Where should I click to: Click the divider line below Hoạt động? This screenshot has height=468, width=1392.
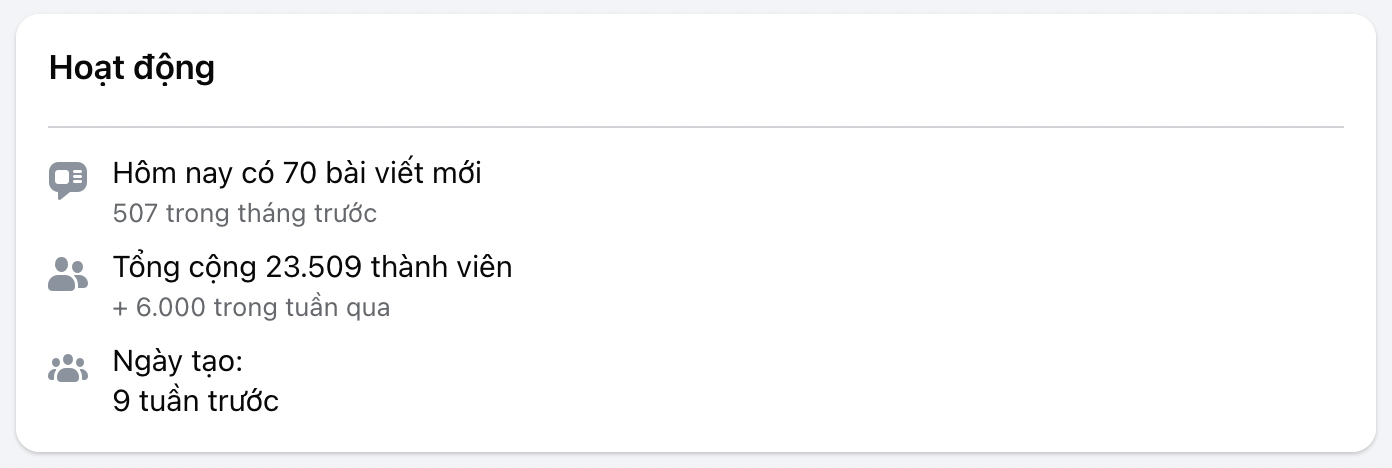pyautogui.click(x=696, y=127)
